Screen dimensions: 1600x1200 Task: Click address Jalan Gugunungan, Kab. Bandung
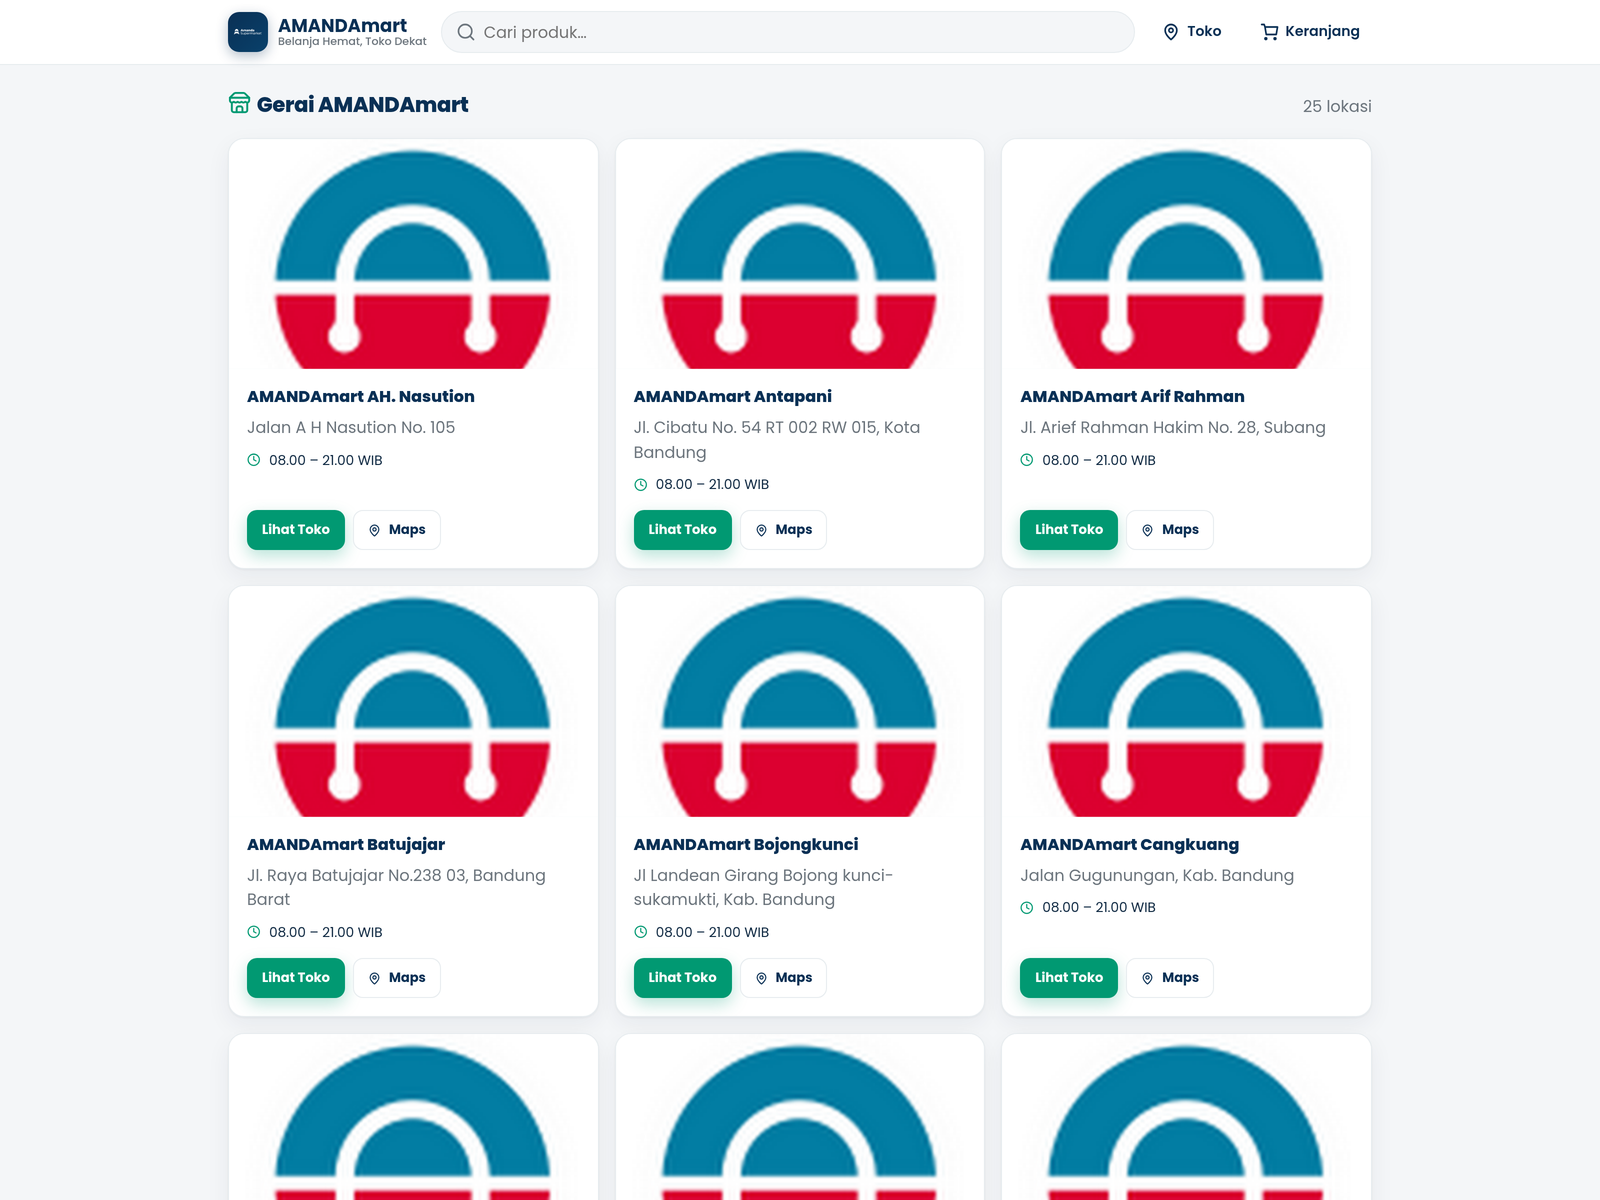[x=1157, y=876]
